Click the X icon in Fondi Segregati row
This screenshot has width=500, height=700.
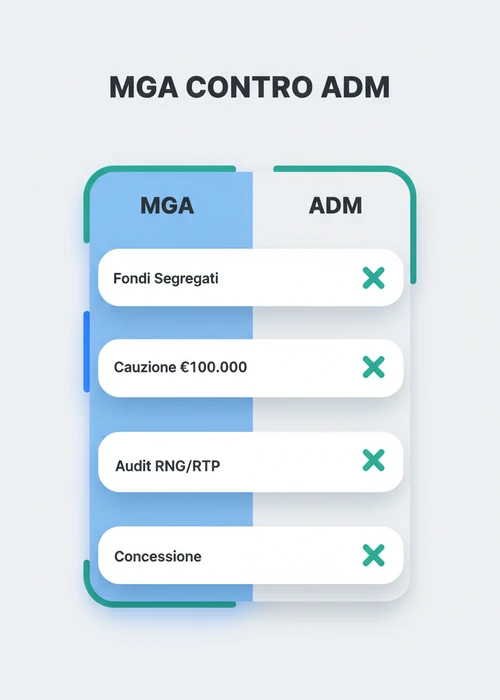click(374, 278)
